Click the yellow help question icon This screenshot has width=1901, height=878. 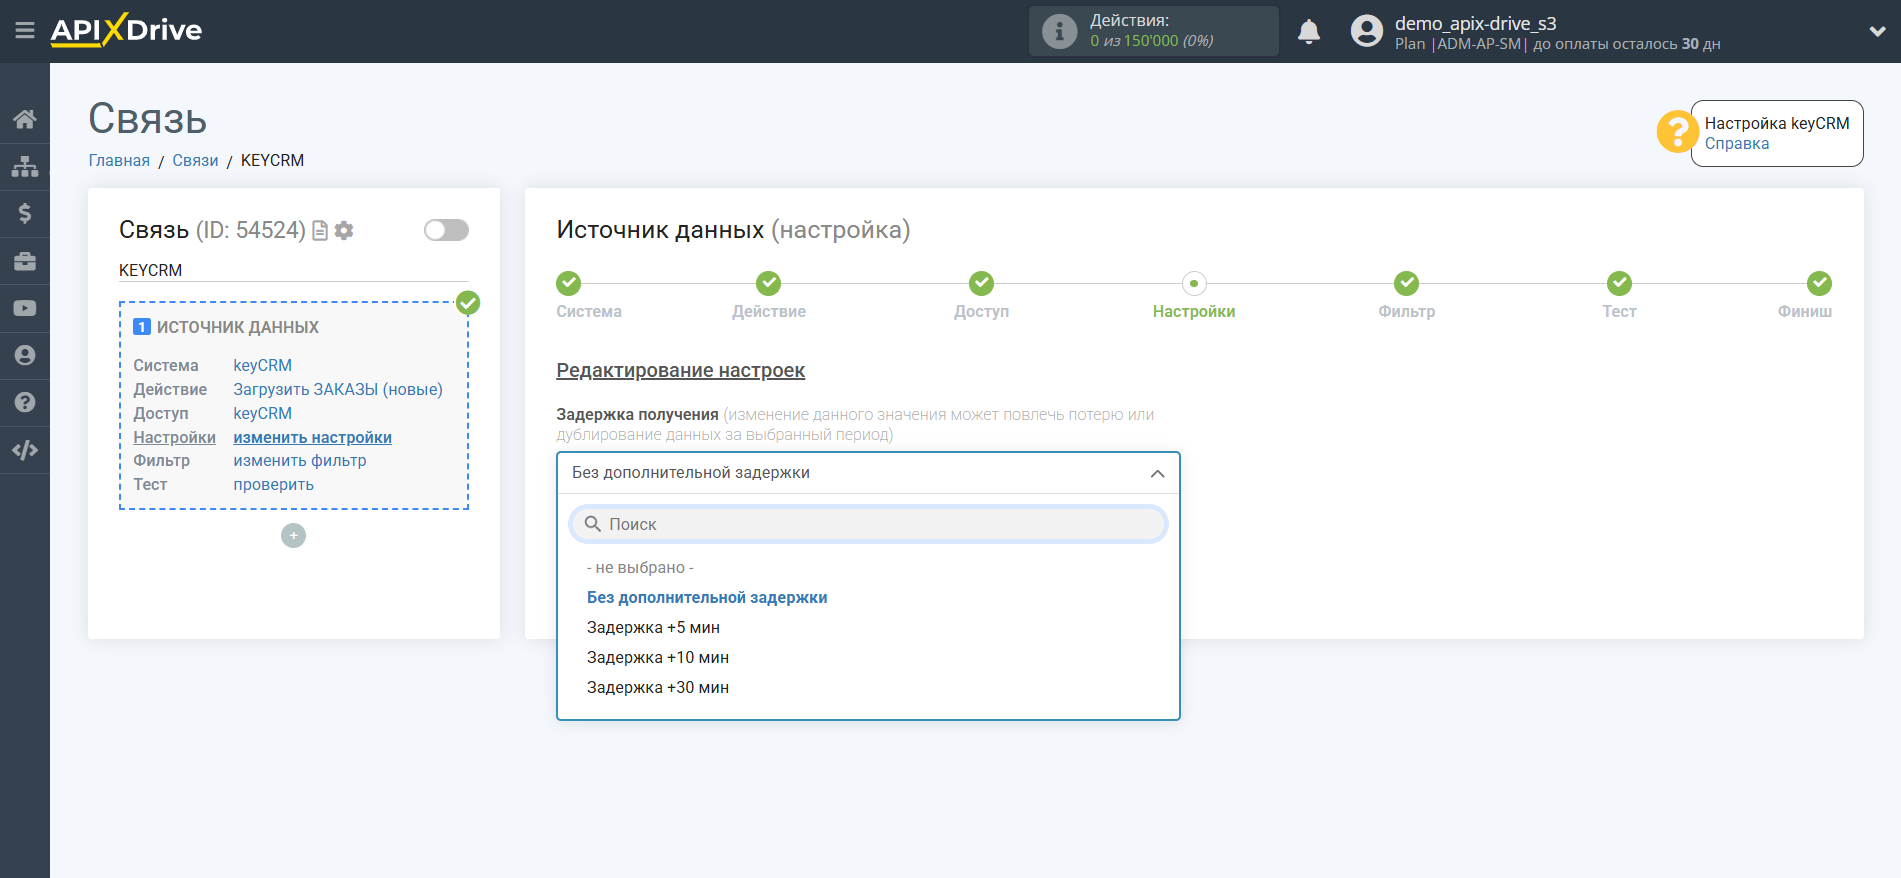pos(1677,132)
